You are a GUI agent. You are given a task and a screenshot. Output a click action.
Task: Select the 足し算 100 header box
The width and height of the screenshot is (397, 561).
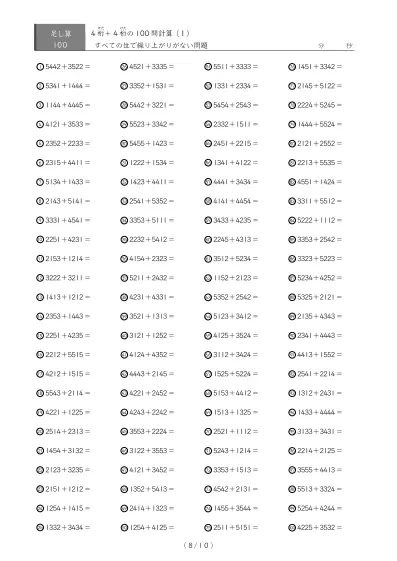pyautogui.click(x=60, y=37)
